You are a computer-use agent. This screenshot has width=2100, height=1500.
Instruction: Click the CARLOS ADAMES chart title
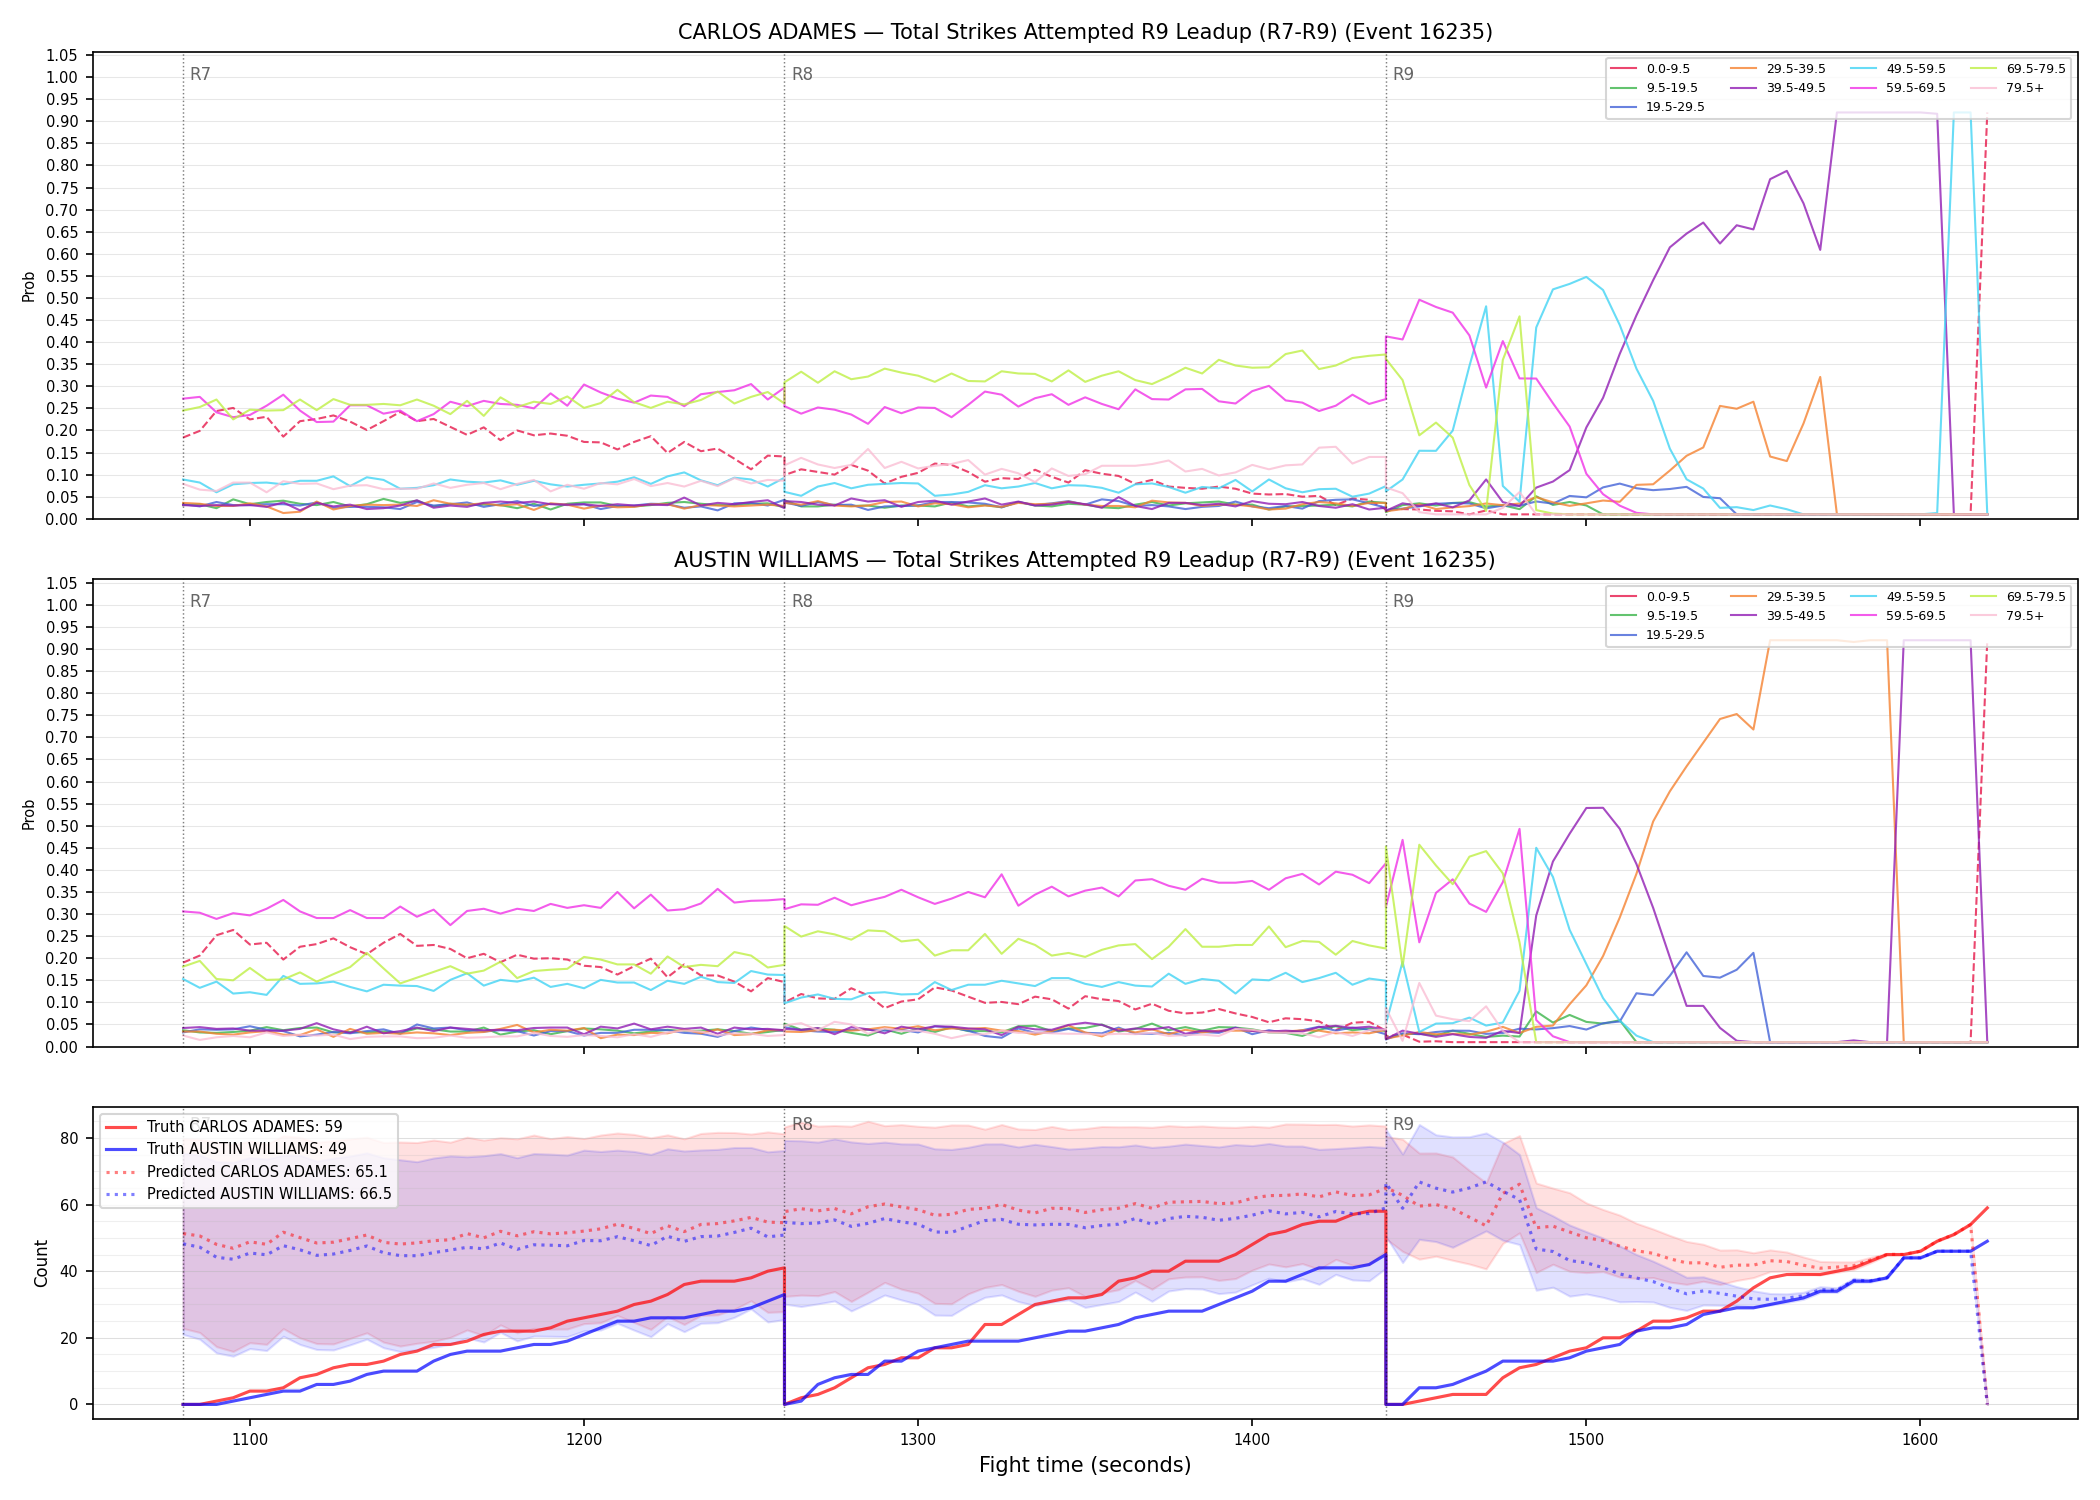pos(1085,32)
